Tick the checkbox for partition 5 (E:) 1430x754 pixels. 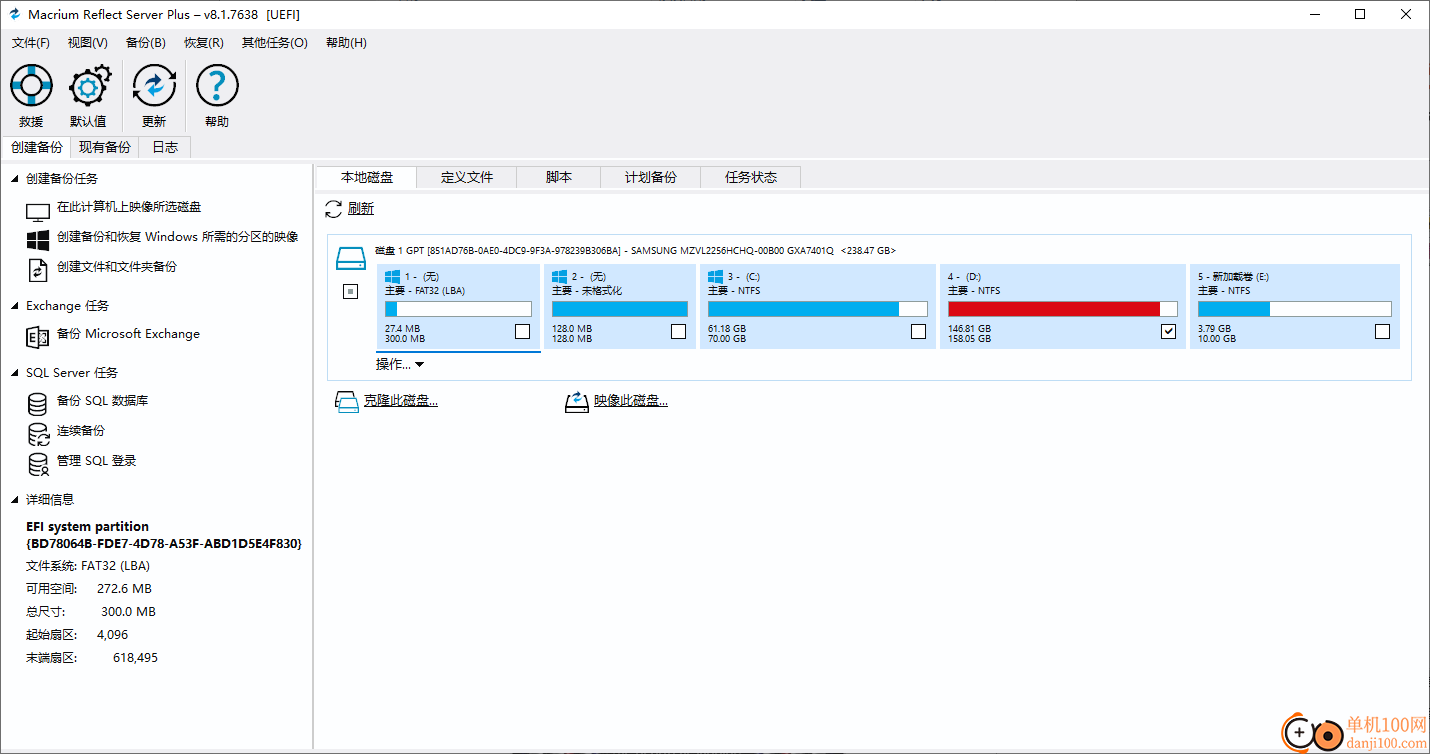(x=1383, y=332)
